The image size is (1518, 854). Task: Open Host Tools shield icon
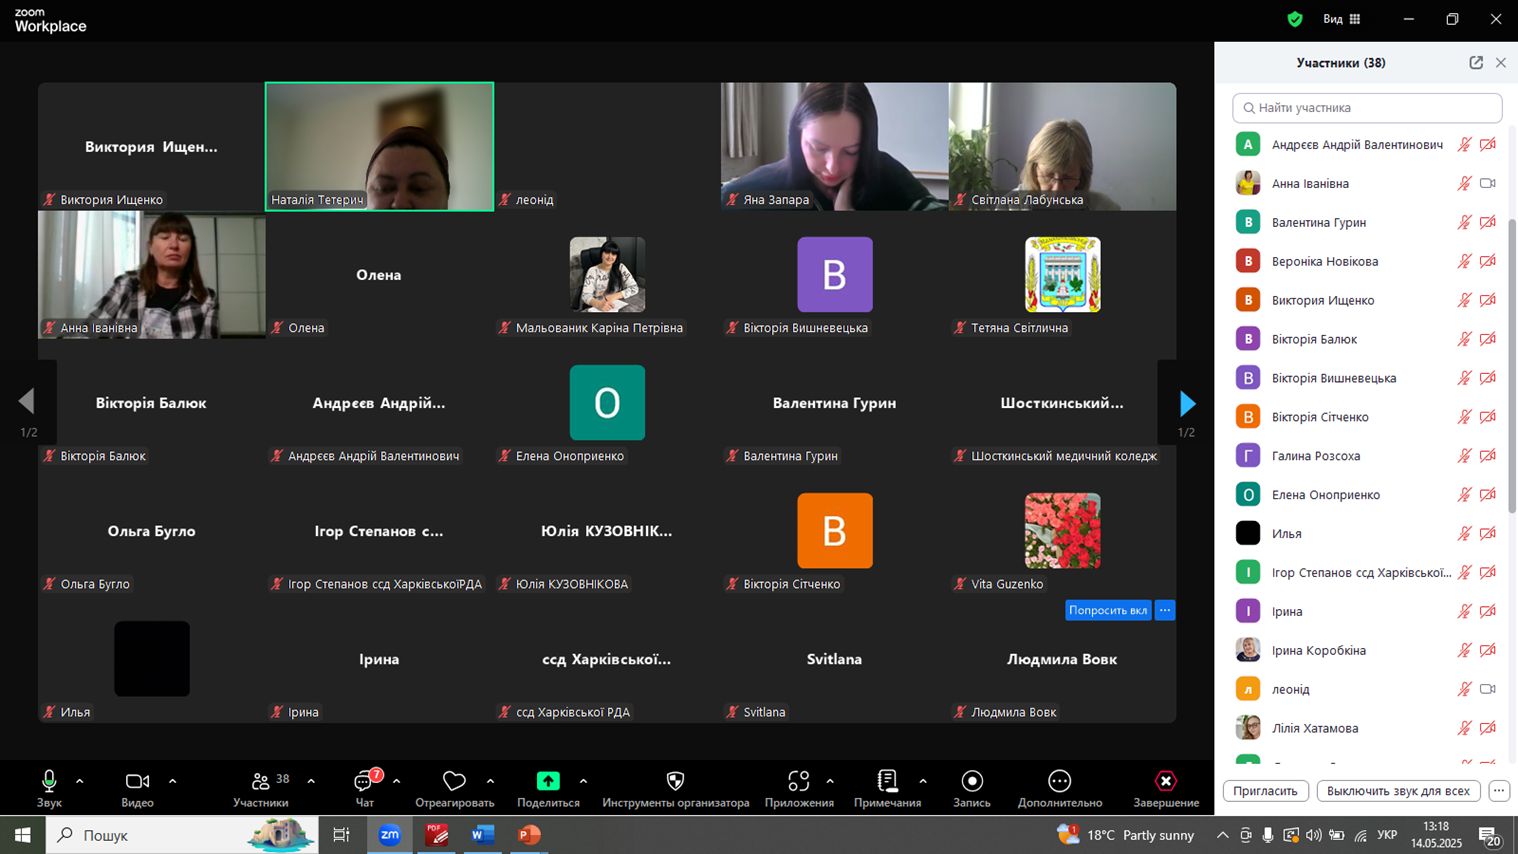click(x=675, y=781)
